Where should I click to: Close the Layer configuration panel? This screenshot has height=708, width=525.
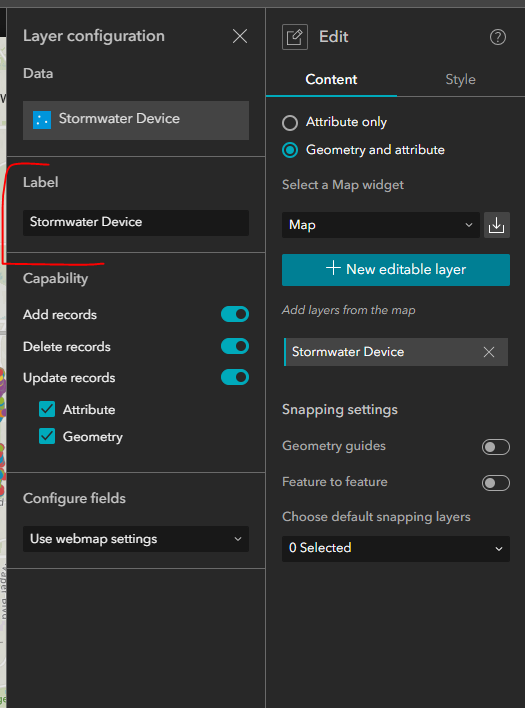pos(240,36)
